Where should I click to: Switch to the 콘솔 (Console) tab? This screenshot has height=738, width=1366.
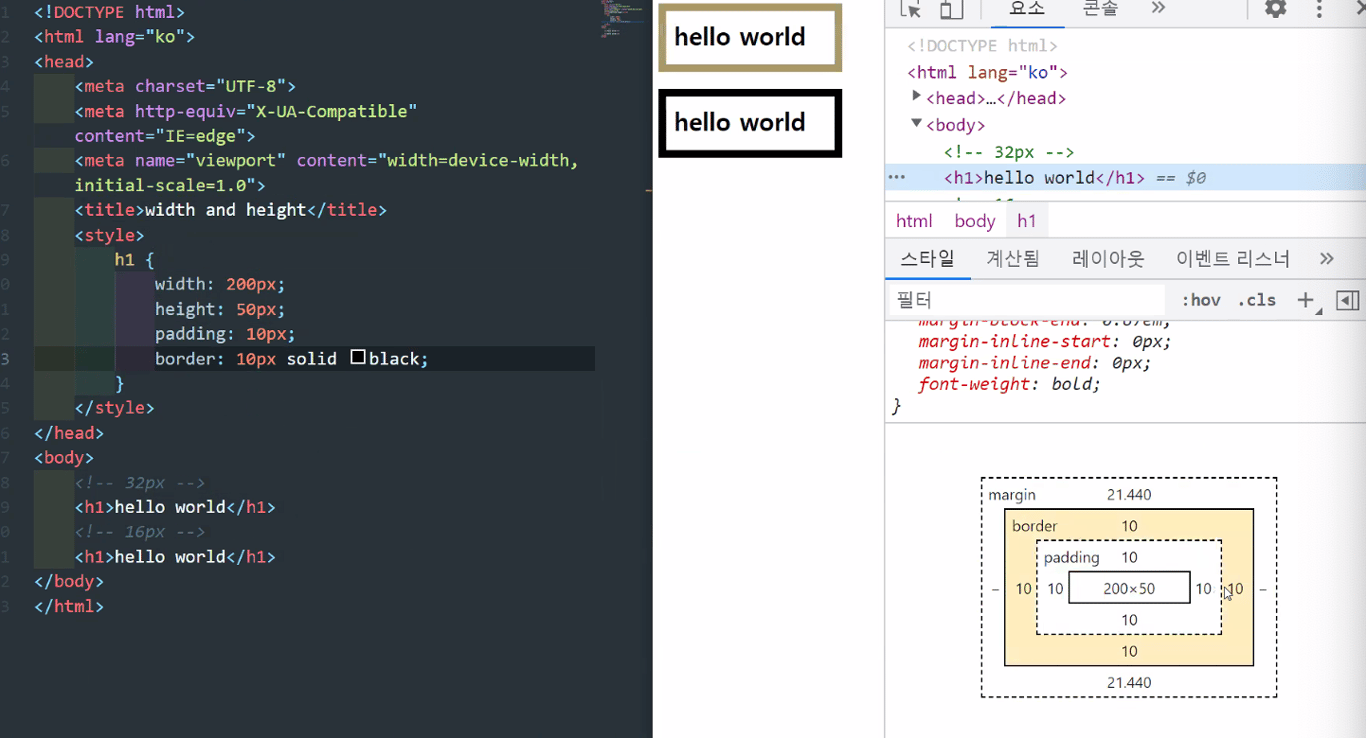(x=1100, y=9)
